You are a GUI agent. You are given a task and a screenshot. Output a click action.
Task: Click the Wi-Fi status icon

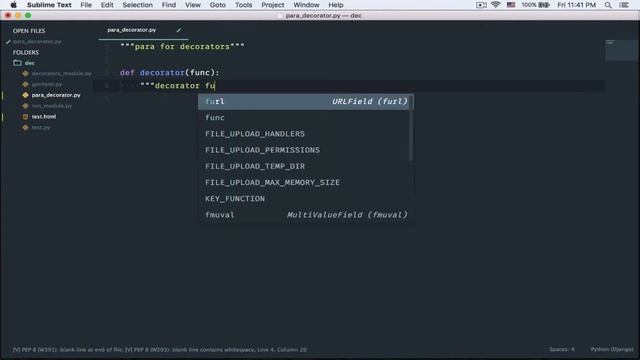[496, 5]
